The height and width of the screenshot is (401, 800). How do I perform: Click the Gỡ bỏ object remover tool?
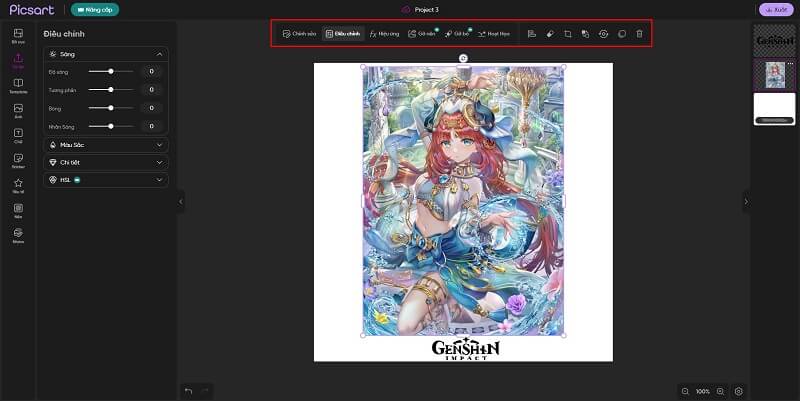click(x=458, y=34)
